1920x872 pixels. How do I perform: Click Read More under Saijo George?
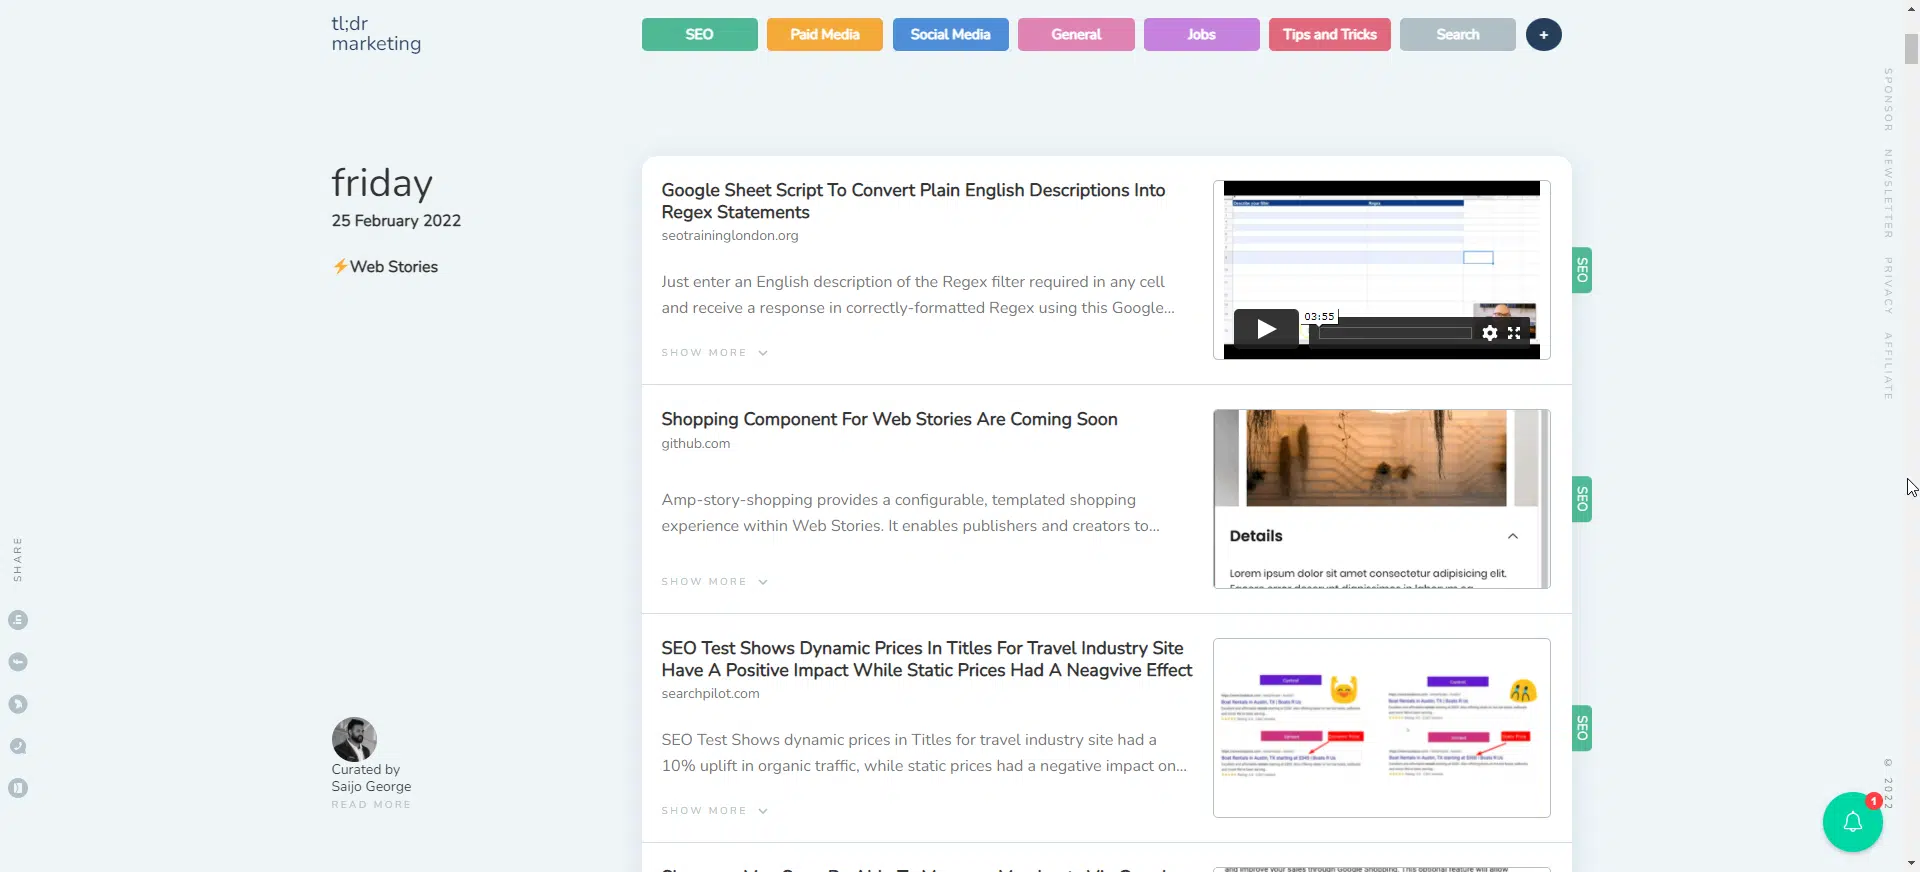[x=371, y=805]
